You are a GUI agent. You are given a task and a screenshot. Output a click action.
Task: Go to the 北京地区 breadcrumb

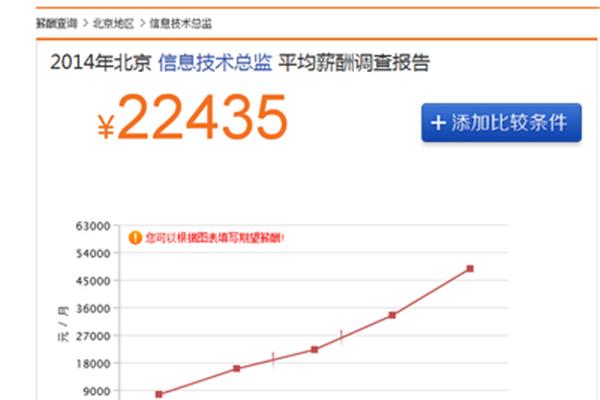coord(114,23)
